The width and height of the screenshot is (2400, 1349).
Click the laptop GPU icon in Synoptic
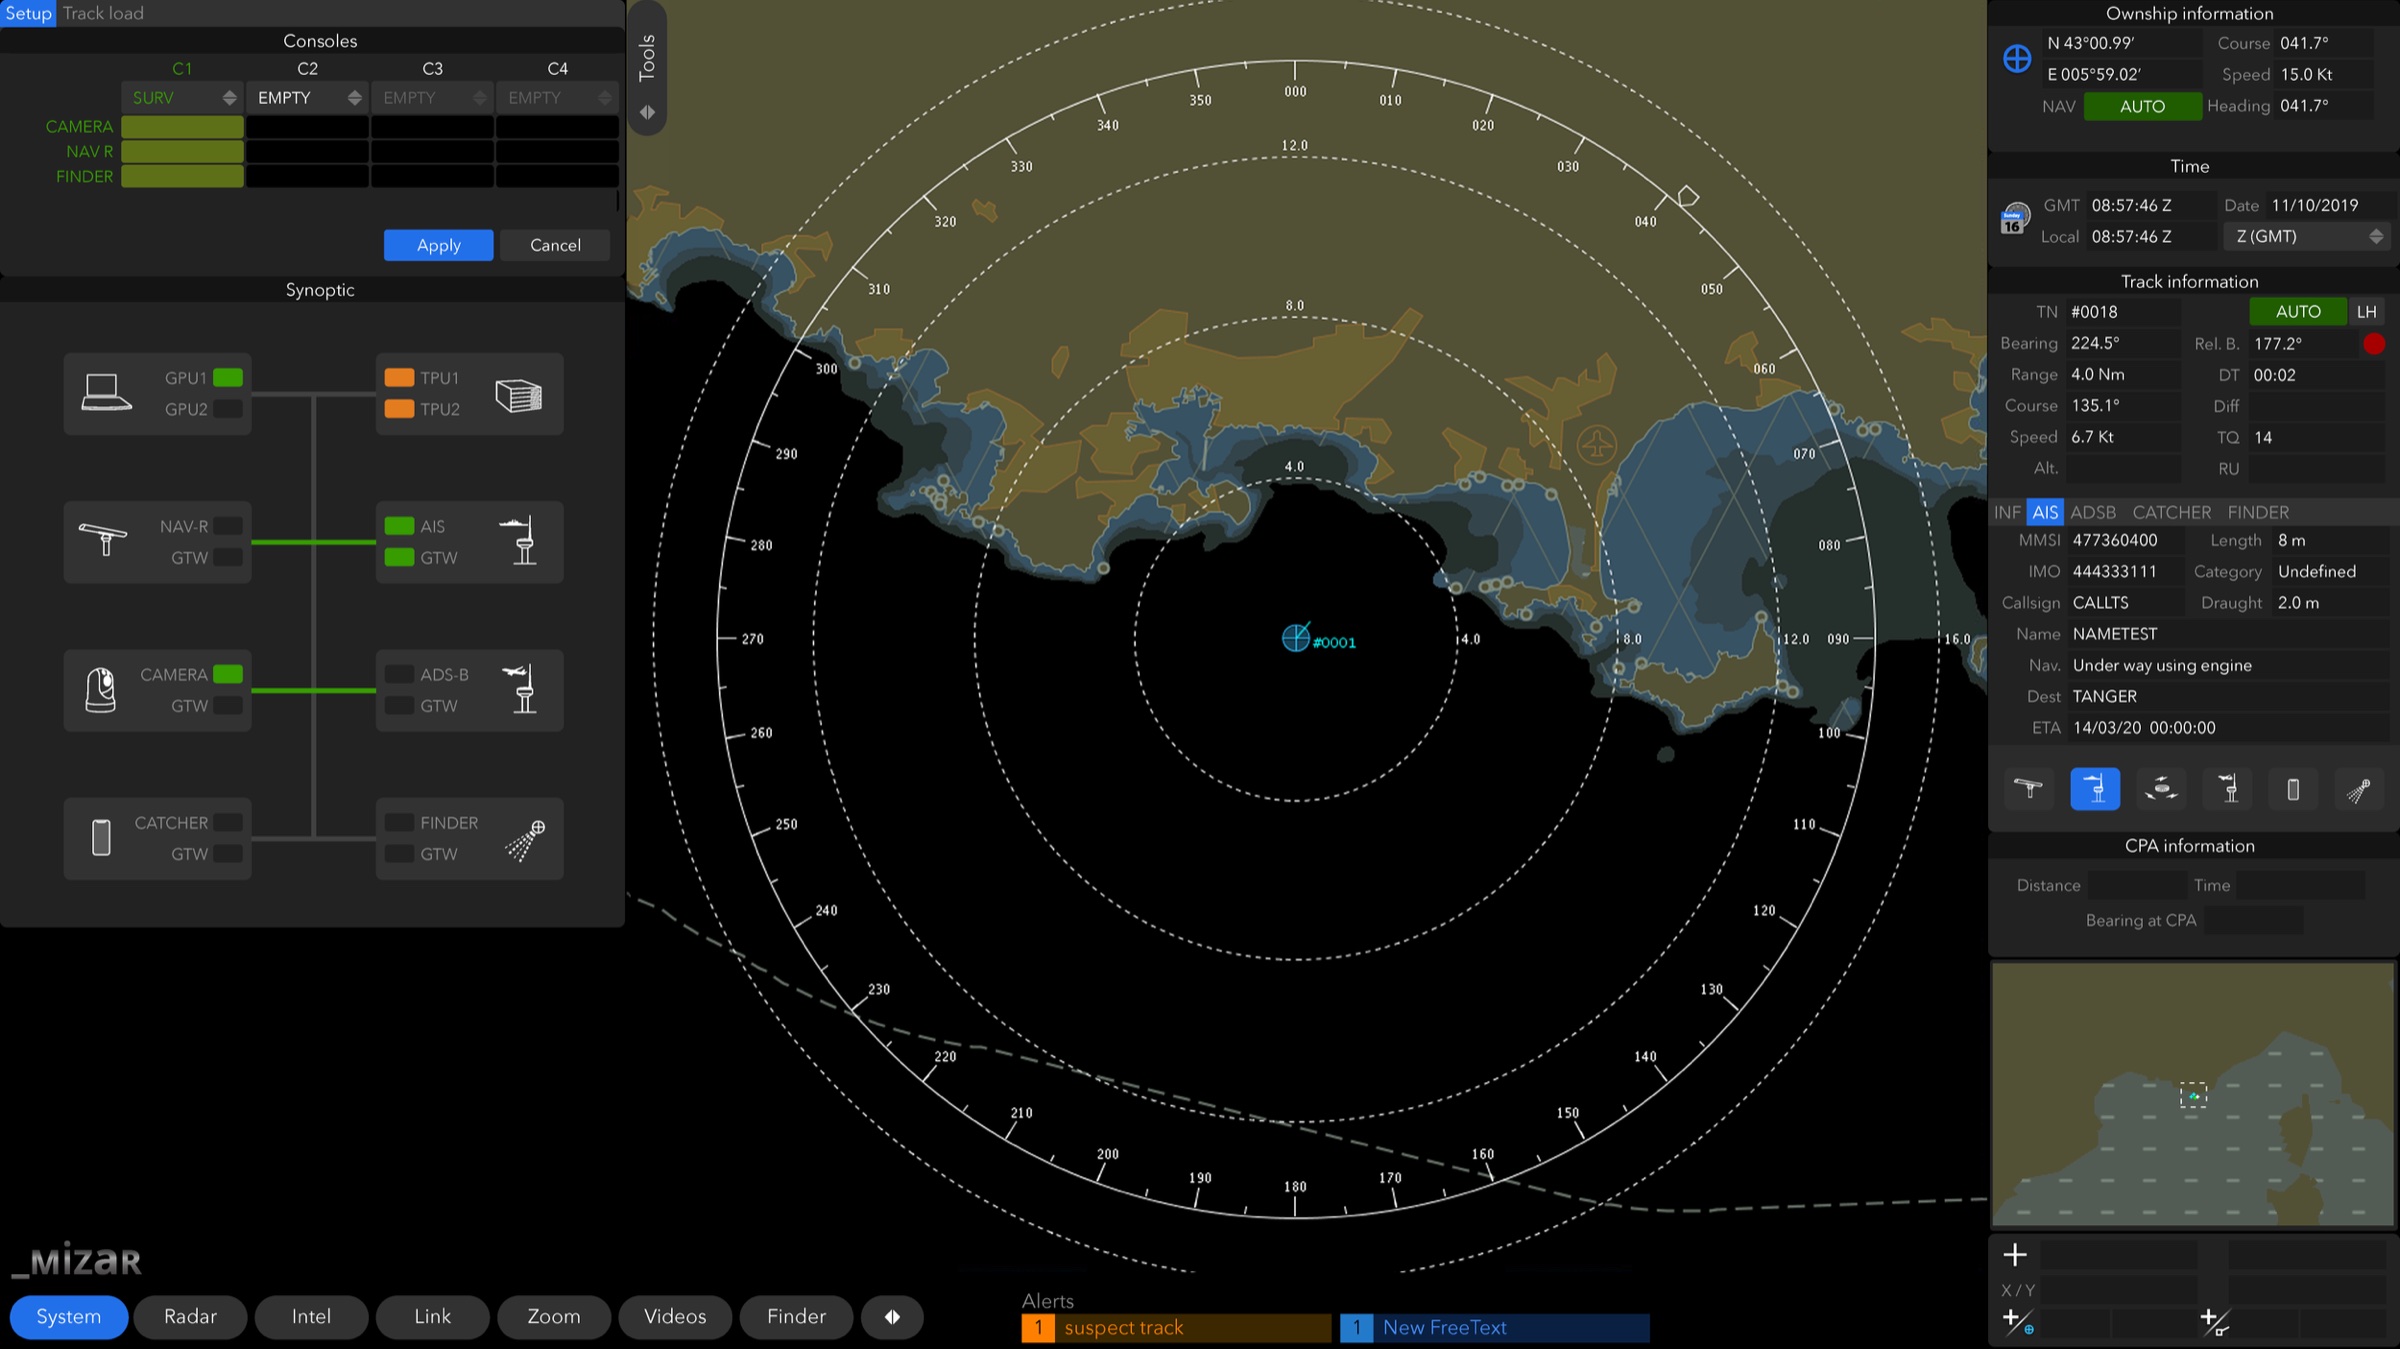tap(106, 393)
